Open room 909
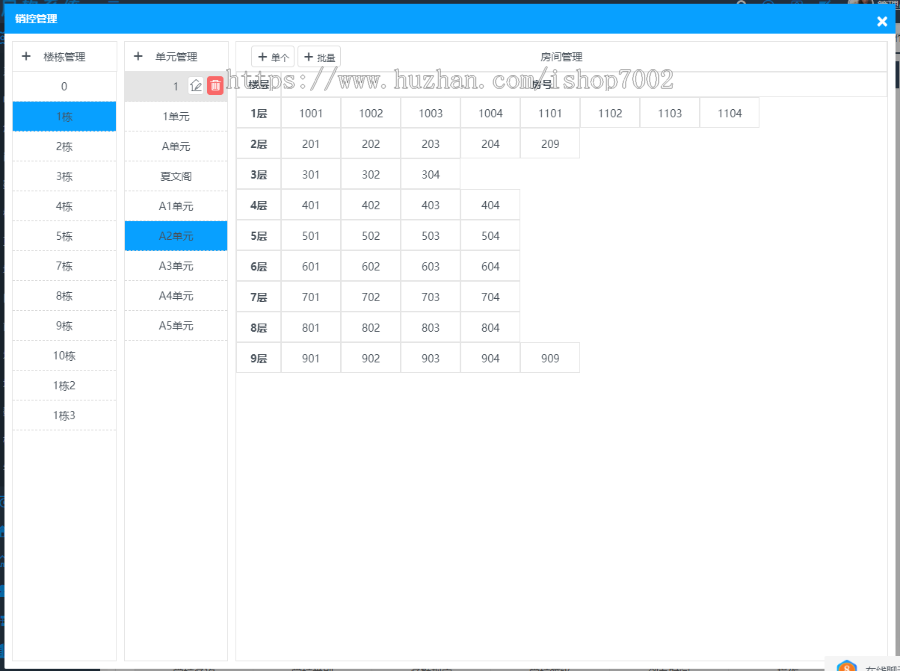 550,358
